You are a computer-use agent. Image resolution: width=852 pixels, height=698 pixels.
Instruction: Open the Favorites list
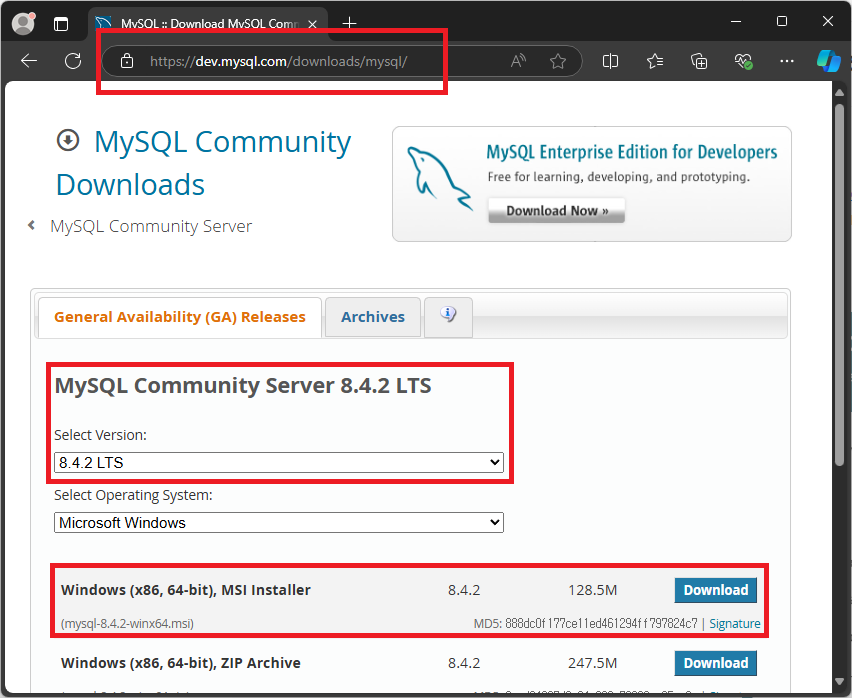[x=655, y=61]
